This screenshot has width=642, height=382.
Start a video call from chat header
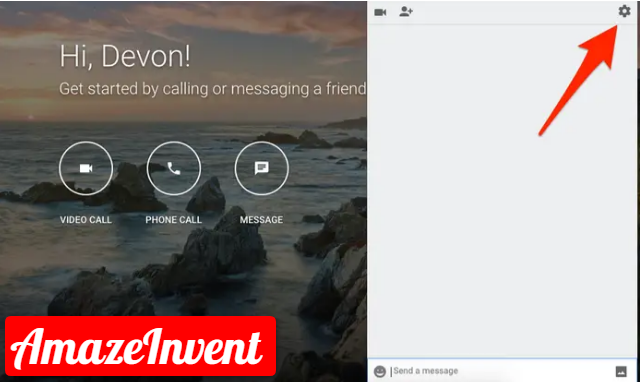(x=380, y=12)
